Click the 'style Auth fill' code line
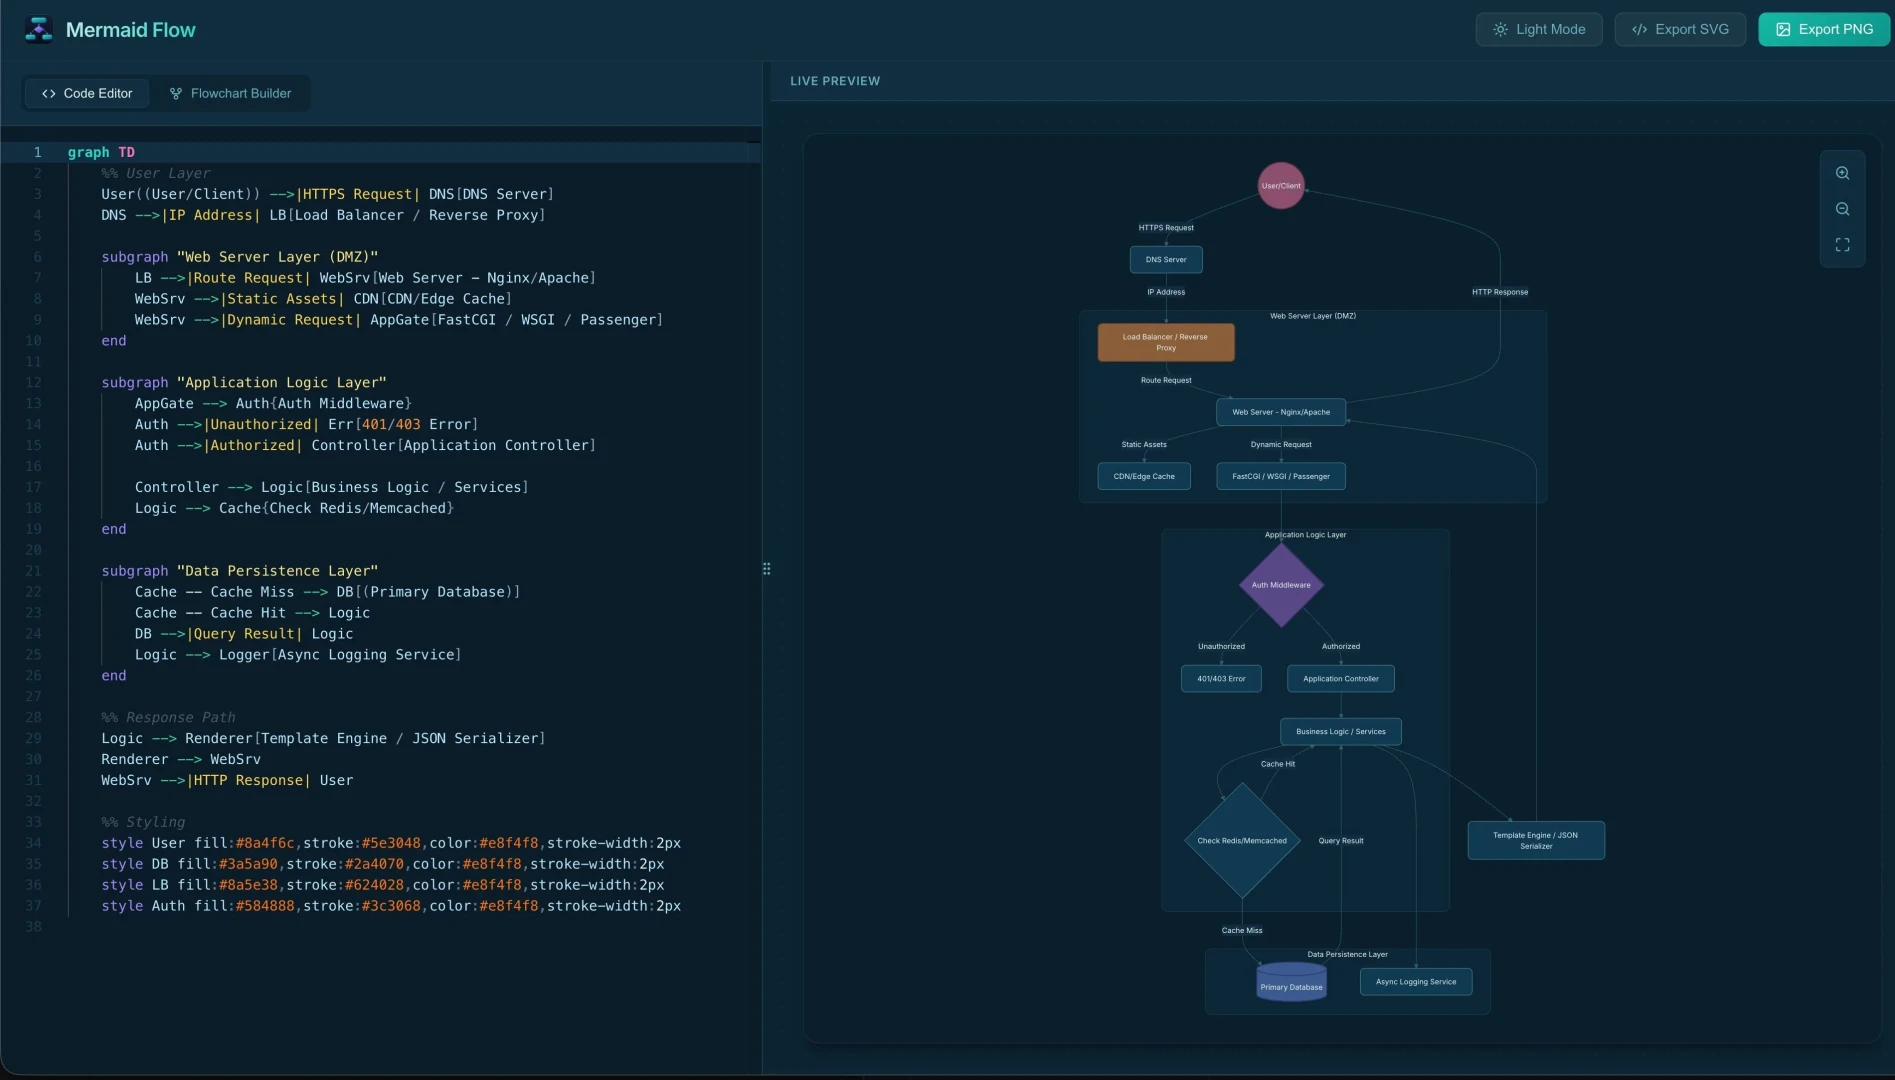 tap(391, 906)
